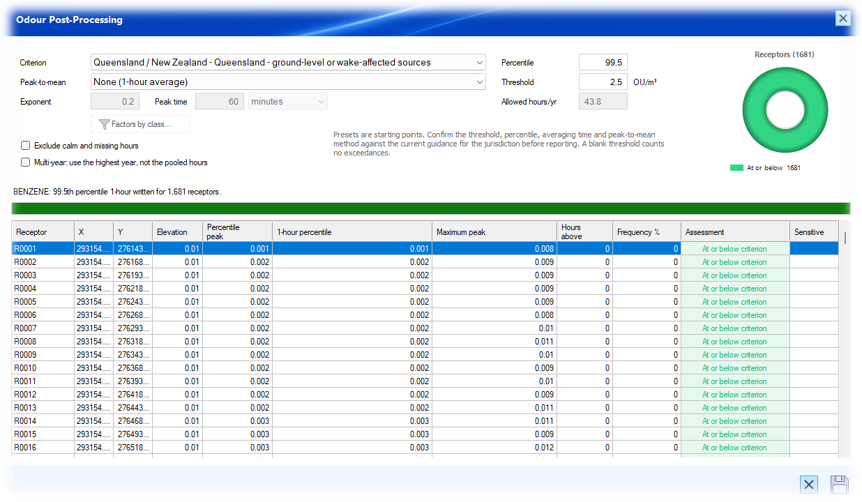This screenshot has width=862, height=502.
Task: Open the minutes unit dropdown
Action: click(288, 102)
